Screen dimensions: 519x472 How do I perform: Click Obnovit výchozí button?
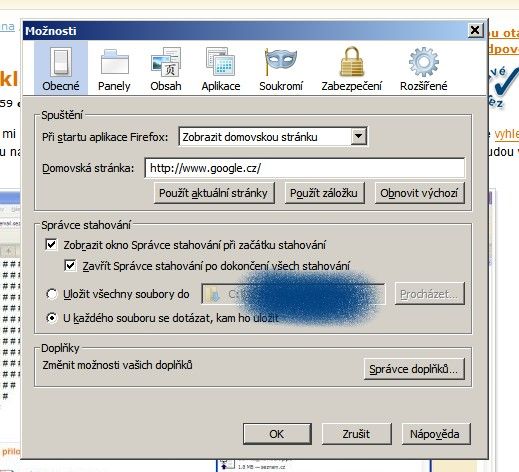[x=419, y=193]
